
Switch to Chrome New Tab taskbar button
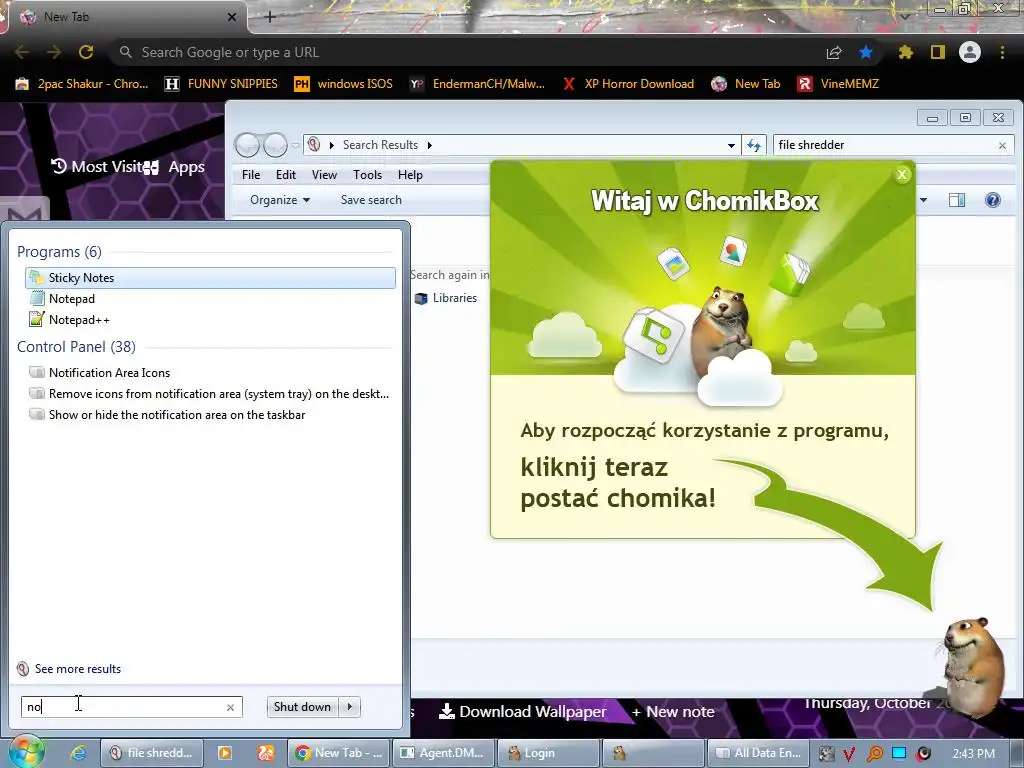pyautogui.click(x=339, y=753)
